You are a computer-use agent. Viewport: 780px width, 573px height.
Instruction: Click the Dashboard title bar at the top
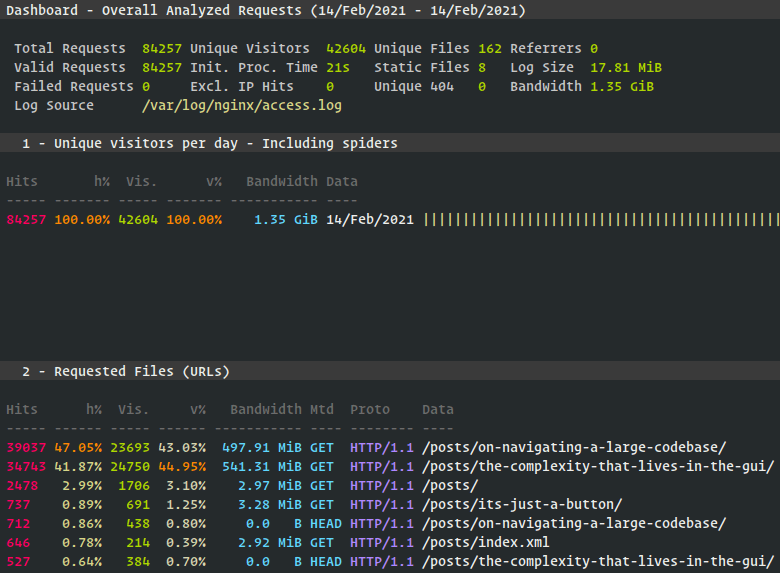[266, 10]
